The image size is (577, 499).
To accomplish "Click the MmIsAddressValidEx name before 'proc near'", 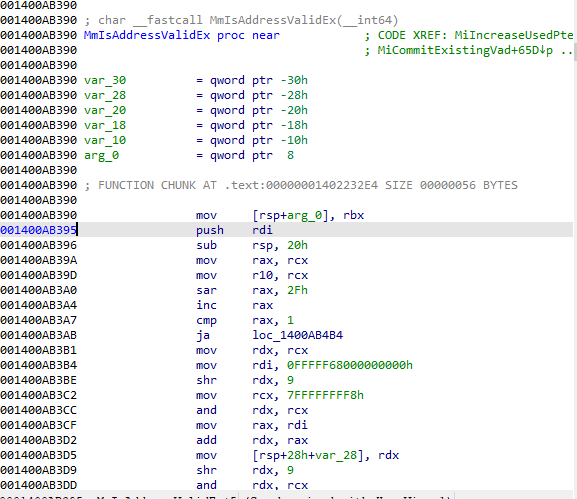I will (147, 35).
